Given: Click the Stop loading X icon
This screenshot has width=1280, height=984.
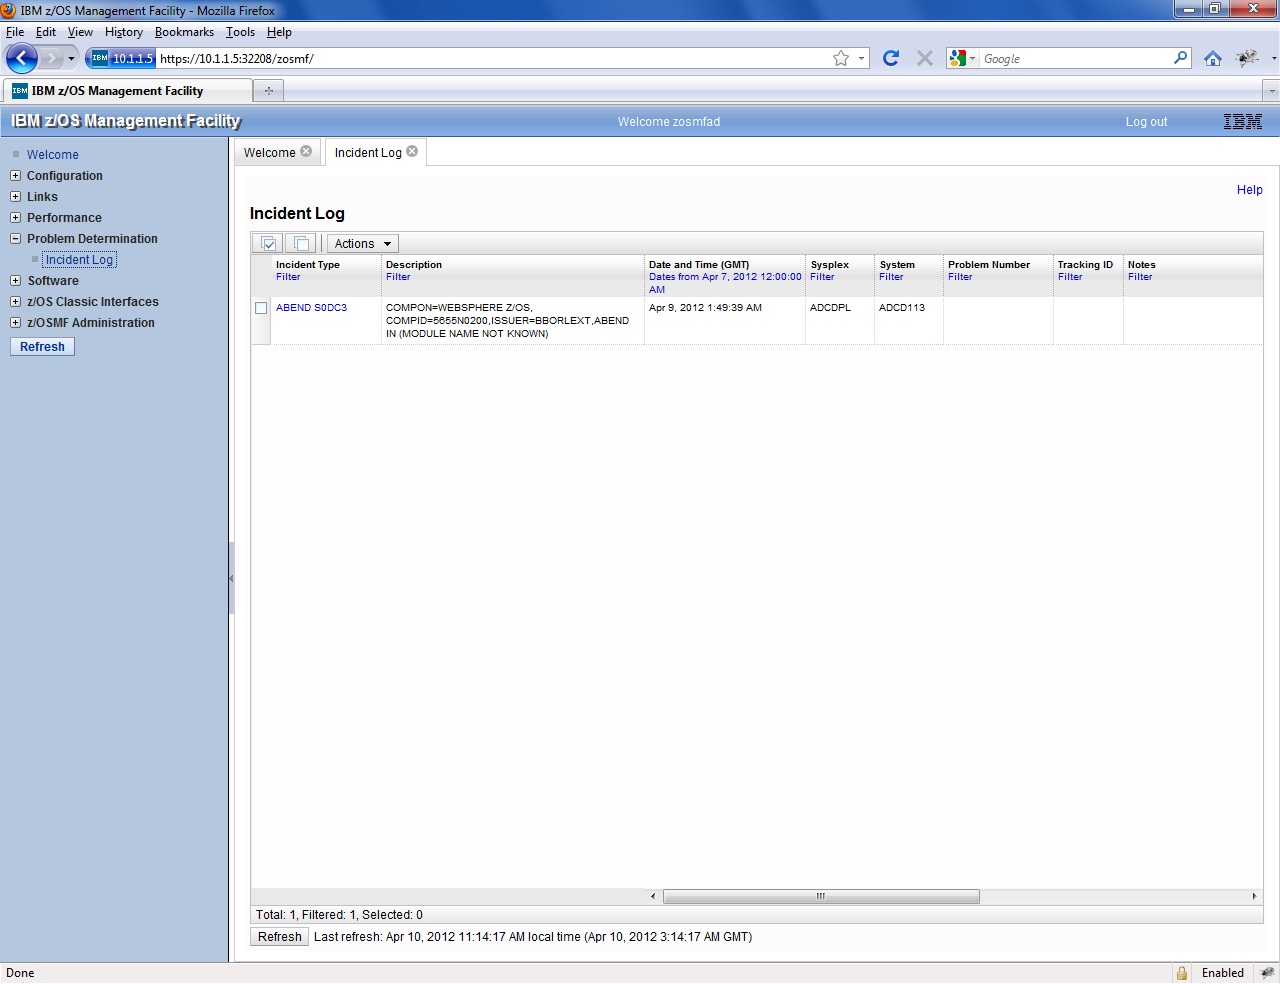Looking at the screenshot, I should [x=925, y=58].
